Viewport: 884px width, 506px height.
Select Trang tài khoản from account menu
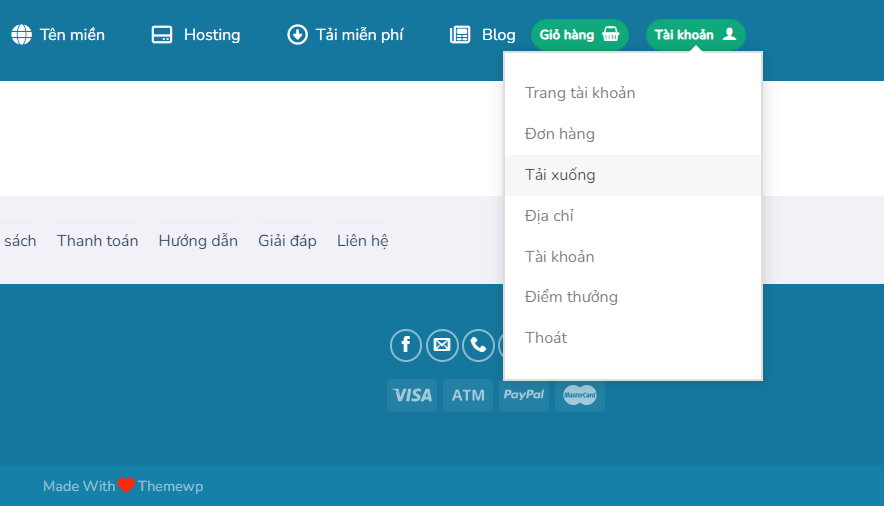click(580, 93)
